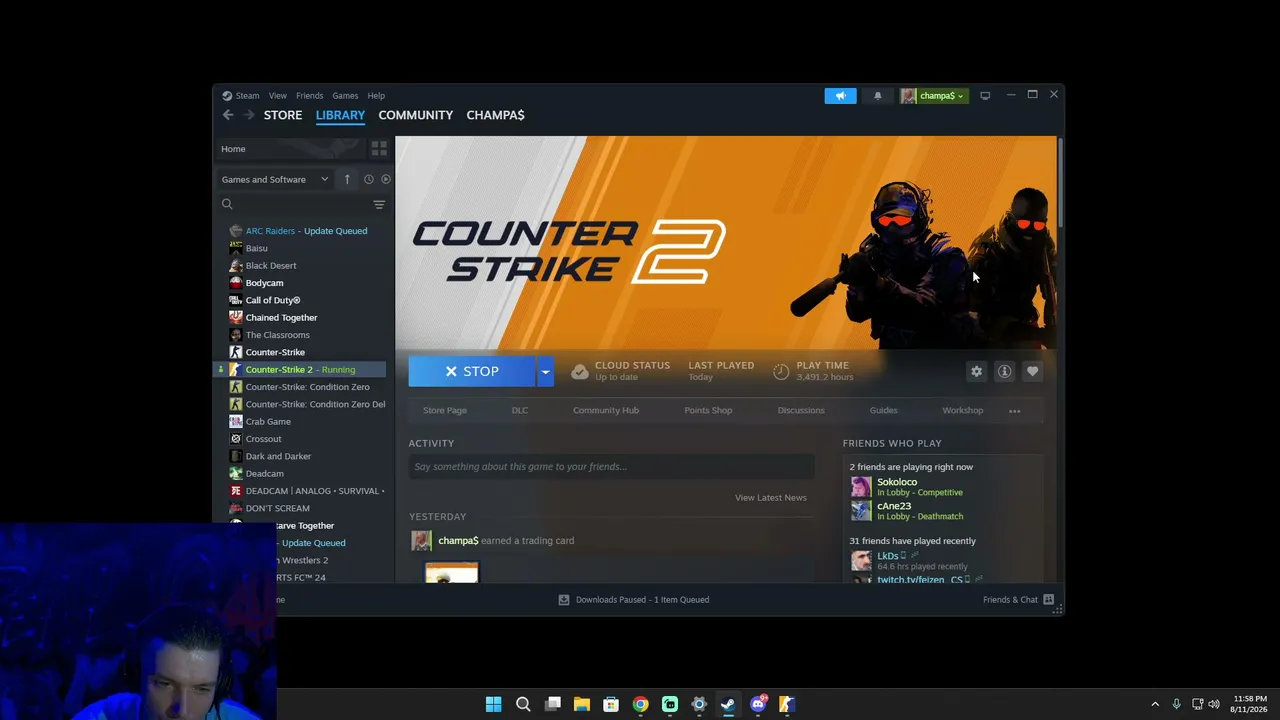
Task: Switch to the STORE tab
Action: (283, 115)
